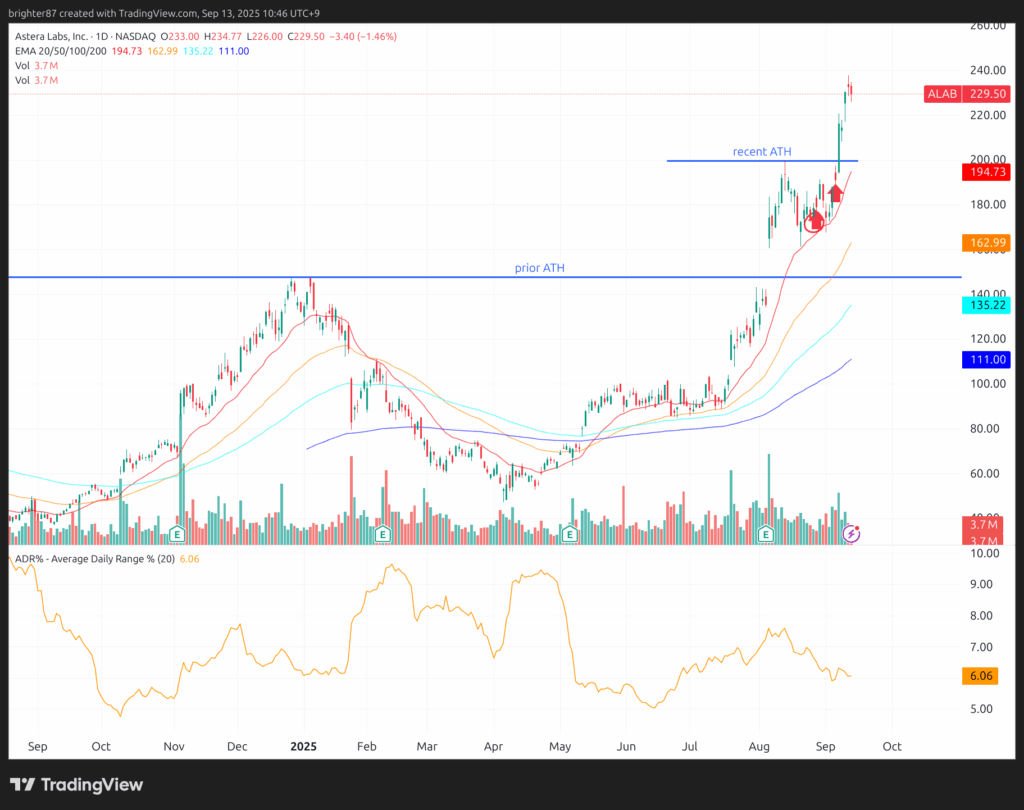Click the 80.00 price scale label
This screenshot has height=810, width=1024.
tap(987, 429)
